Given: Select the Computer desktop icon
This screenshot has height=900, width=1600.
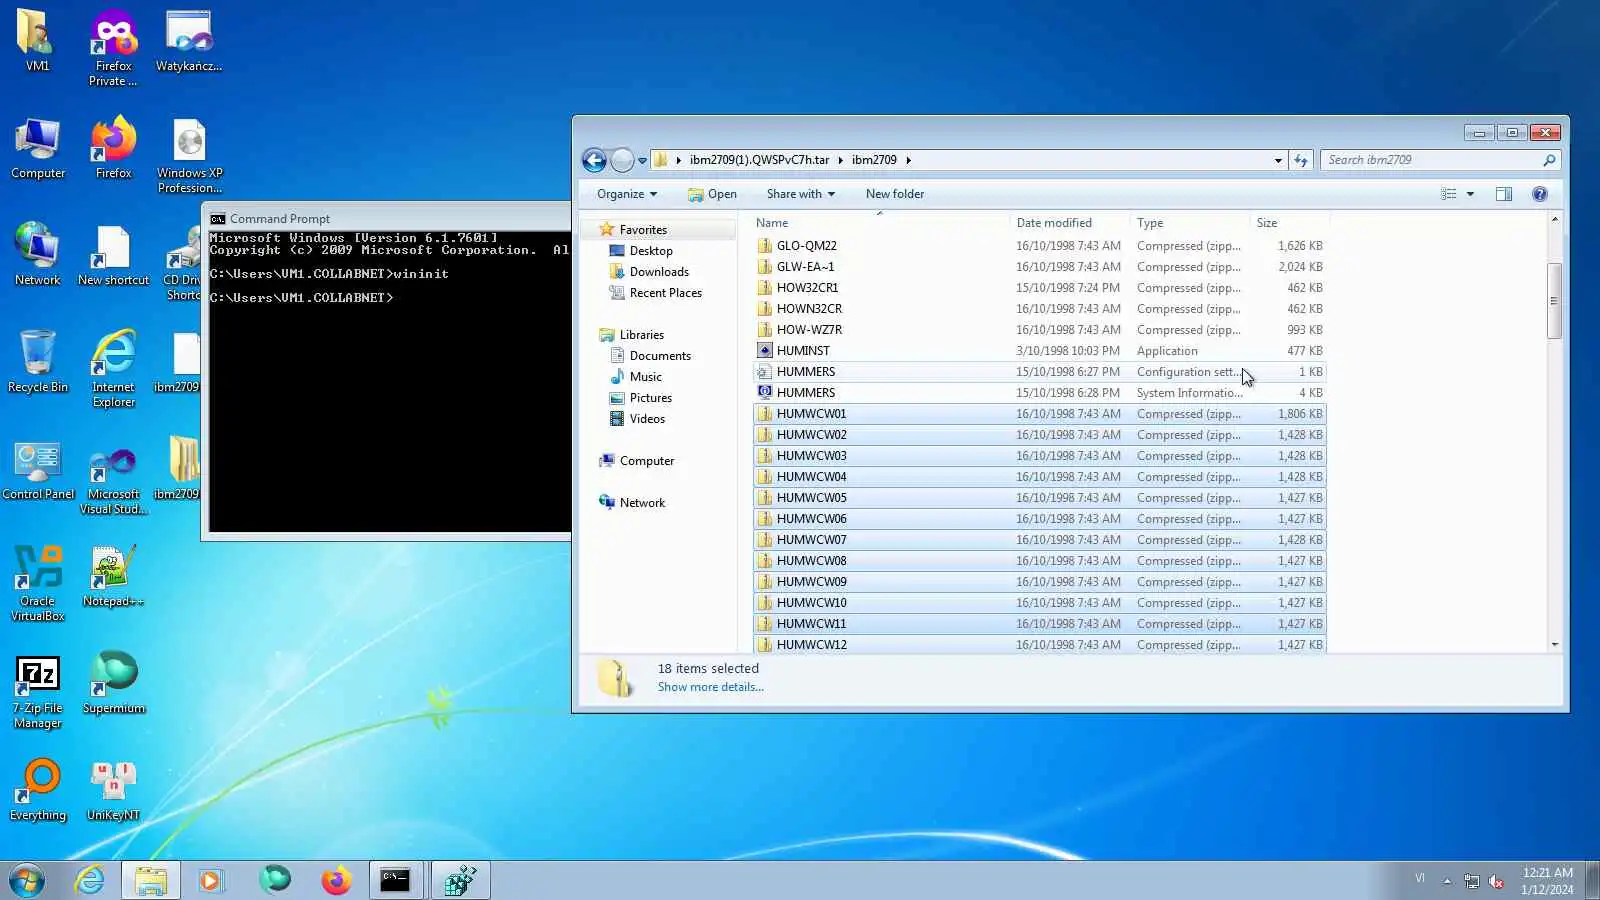Looking at the screenshot, I should [38, 149].
